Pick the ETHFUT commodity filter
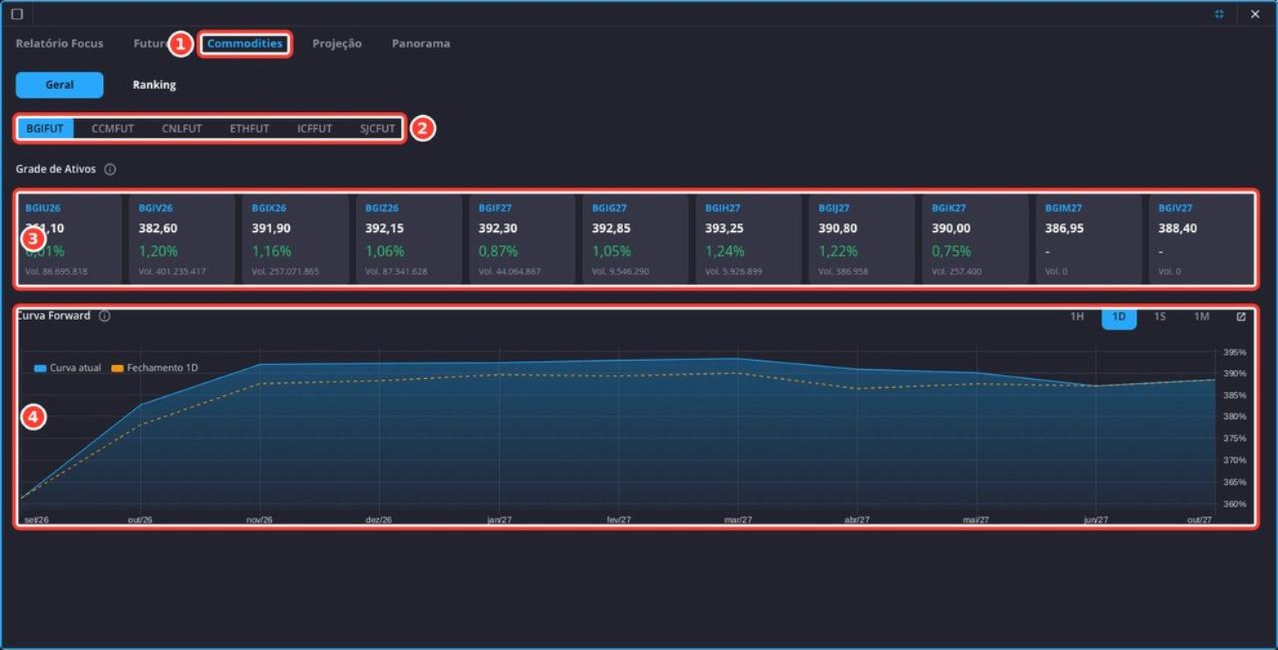This screenshot has height=650, width=1278. coord(249,129)
